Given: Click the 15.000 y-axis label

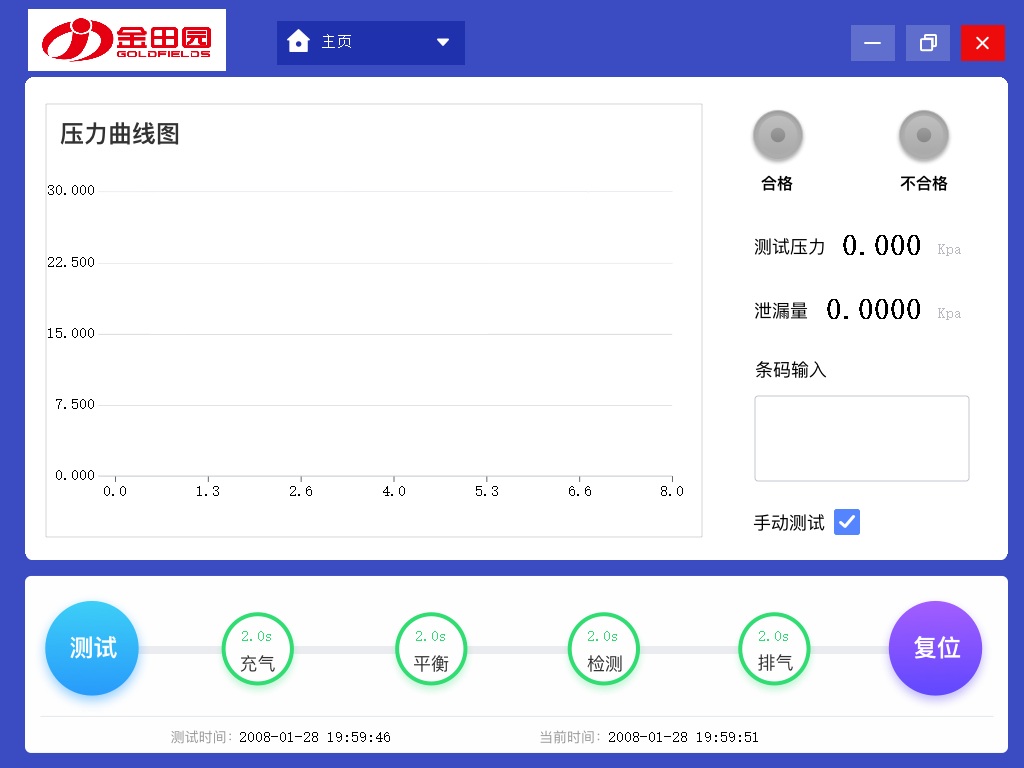Looking at the screenshot, I should [71, 333].
